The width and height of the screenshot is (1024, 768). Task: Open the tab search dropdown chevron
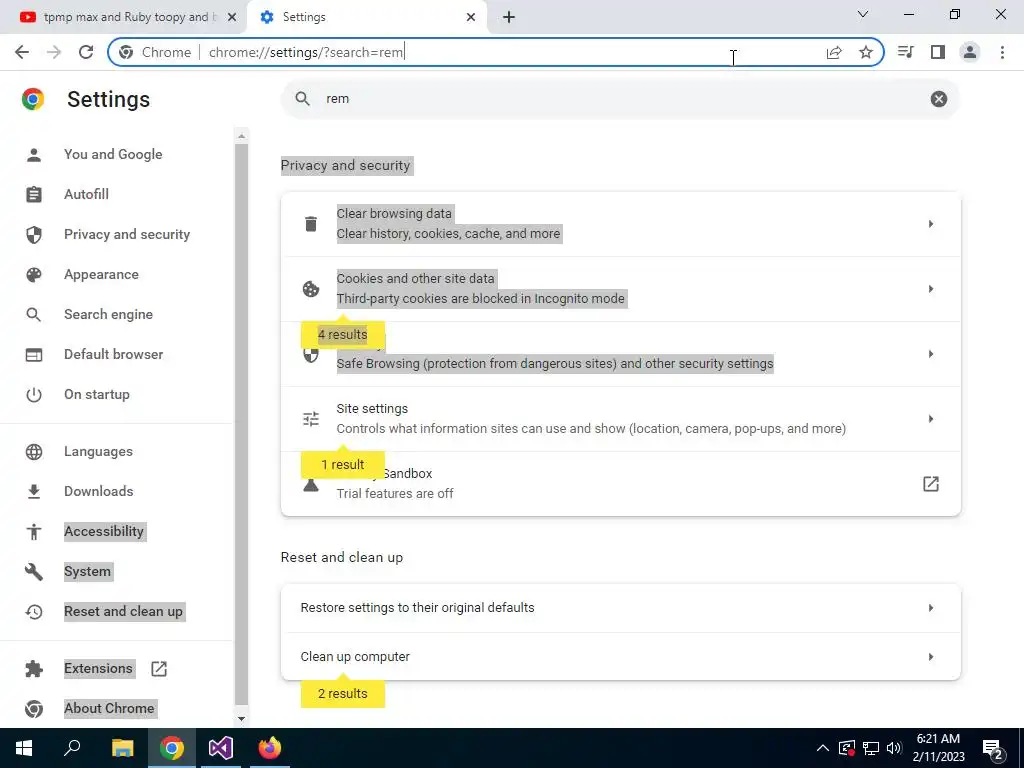pos(863,14)
